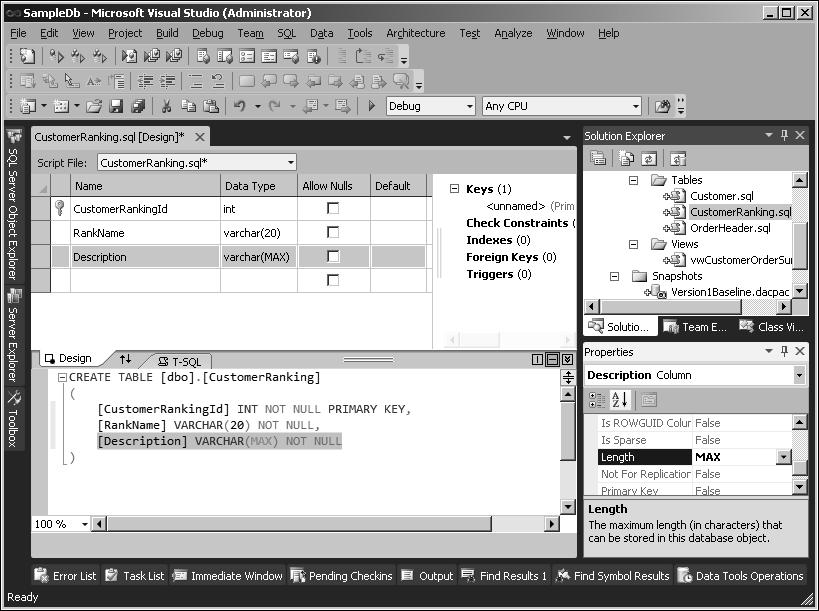This screenshot has height=611, width=819.
Task: Open the Length MAX value dropdown
Action: [x=783, y=457]
